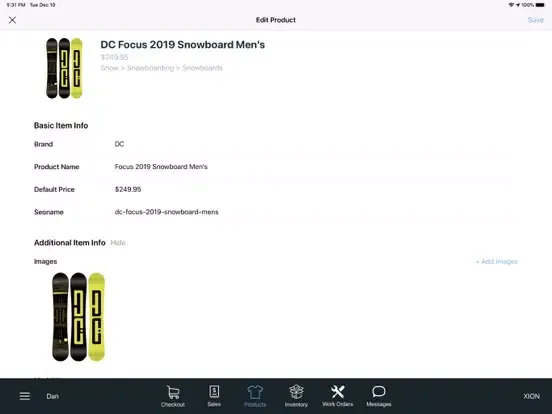Tap the user name Dan
Image resolution: width=552 pixels, height=414 pixels.
pyautogui.click(x=52, y=396)
